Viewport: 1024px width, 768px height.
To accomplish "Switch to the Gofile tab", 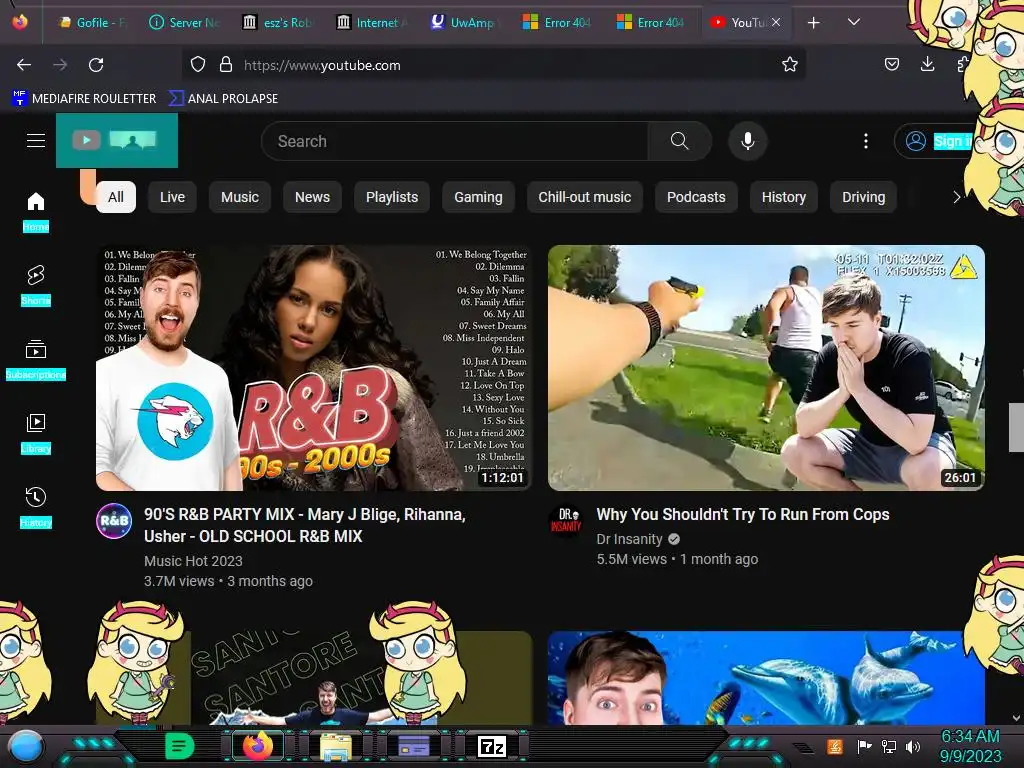I will tap(93, 23).
